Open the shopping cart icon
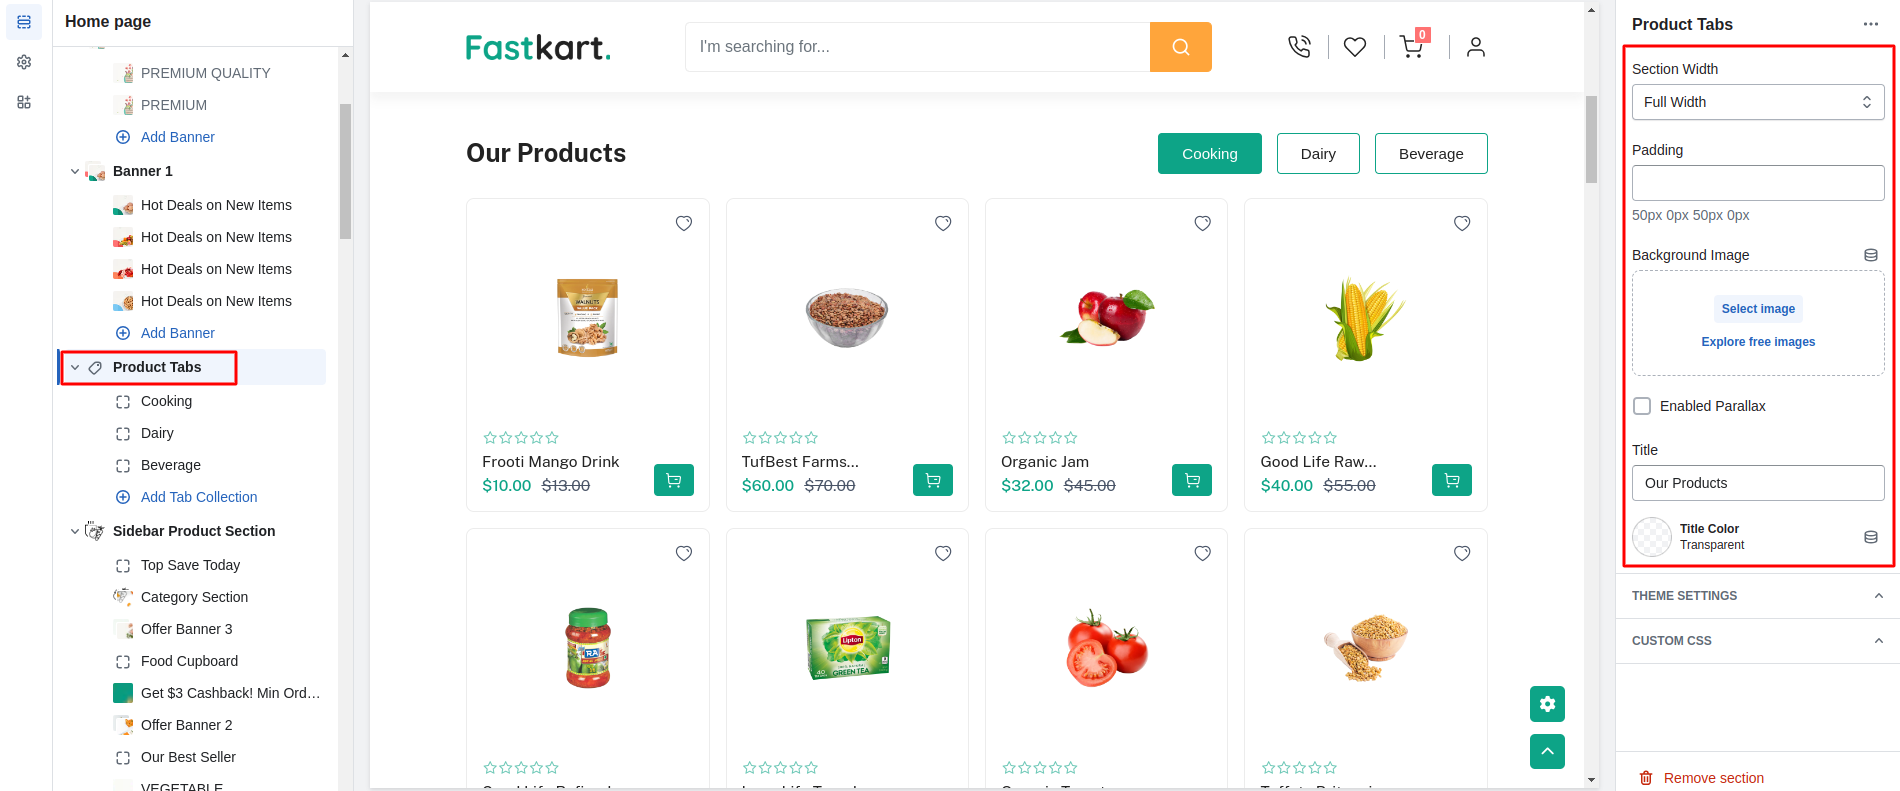This screenshot has width=1900, height=791. tap(1411, 47)
